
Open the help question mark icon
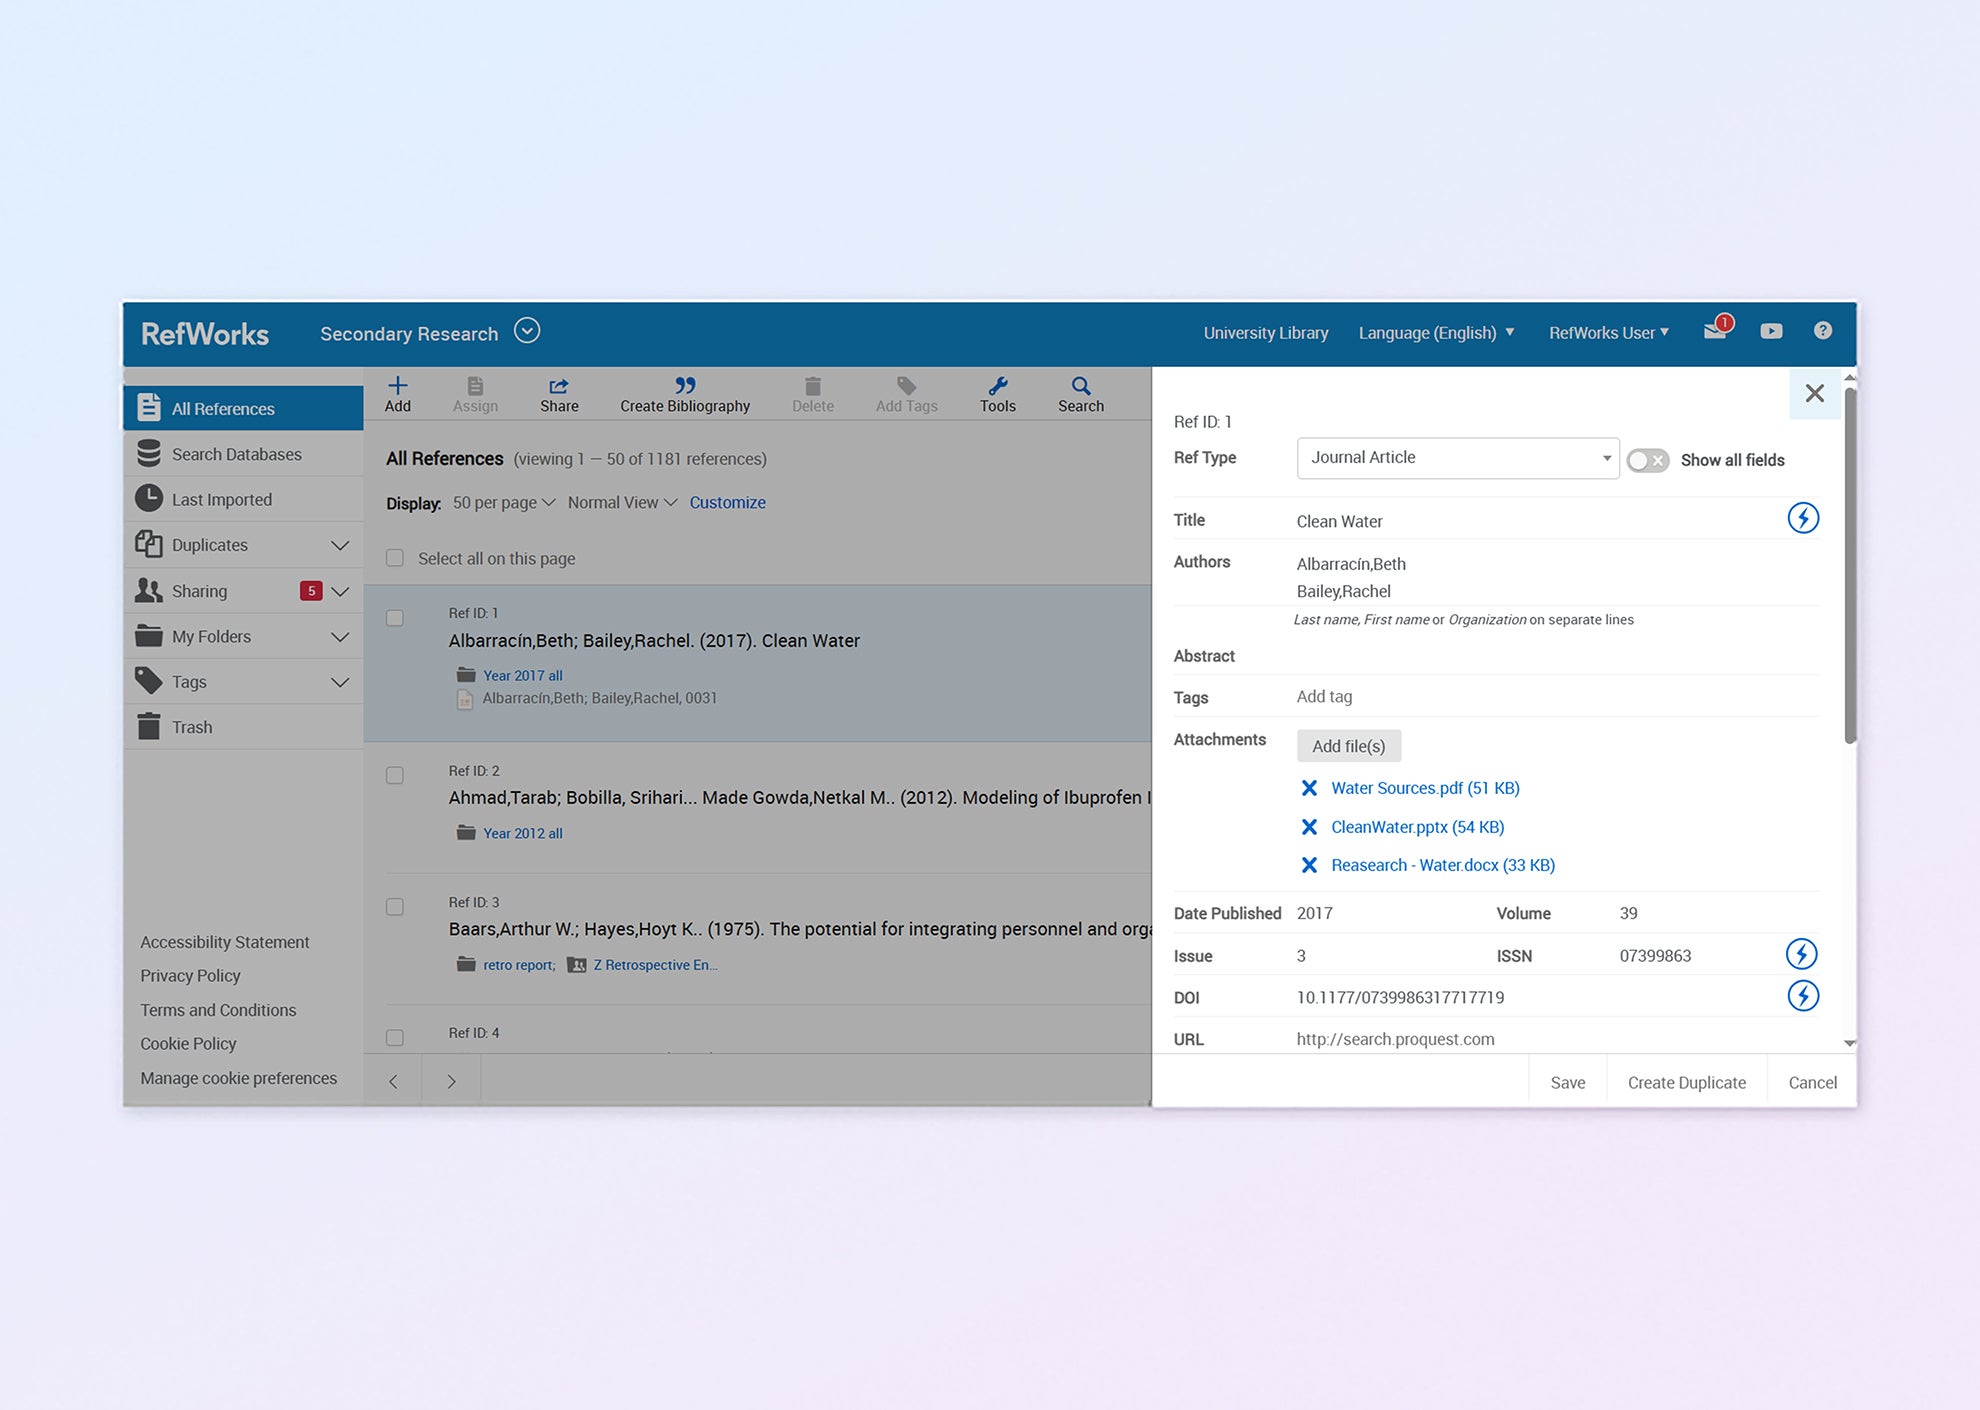coord(1823,331)
